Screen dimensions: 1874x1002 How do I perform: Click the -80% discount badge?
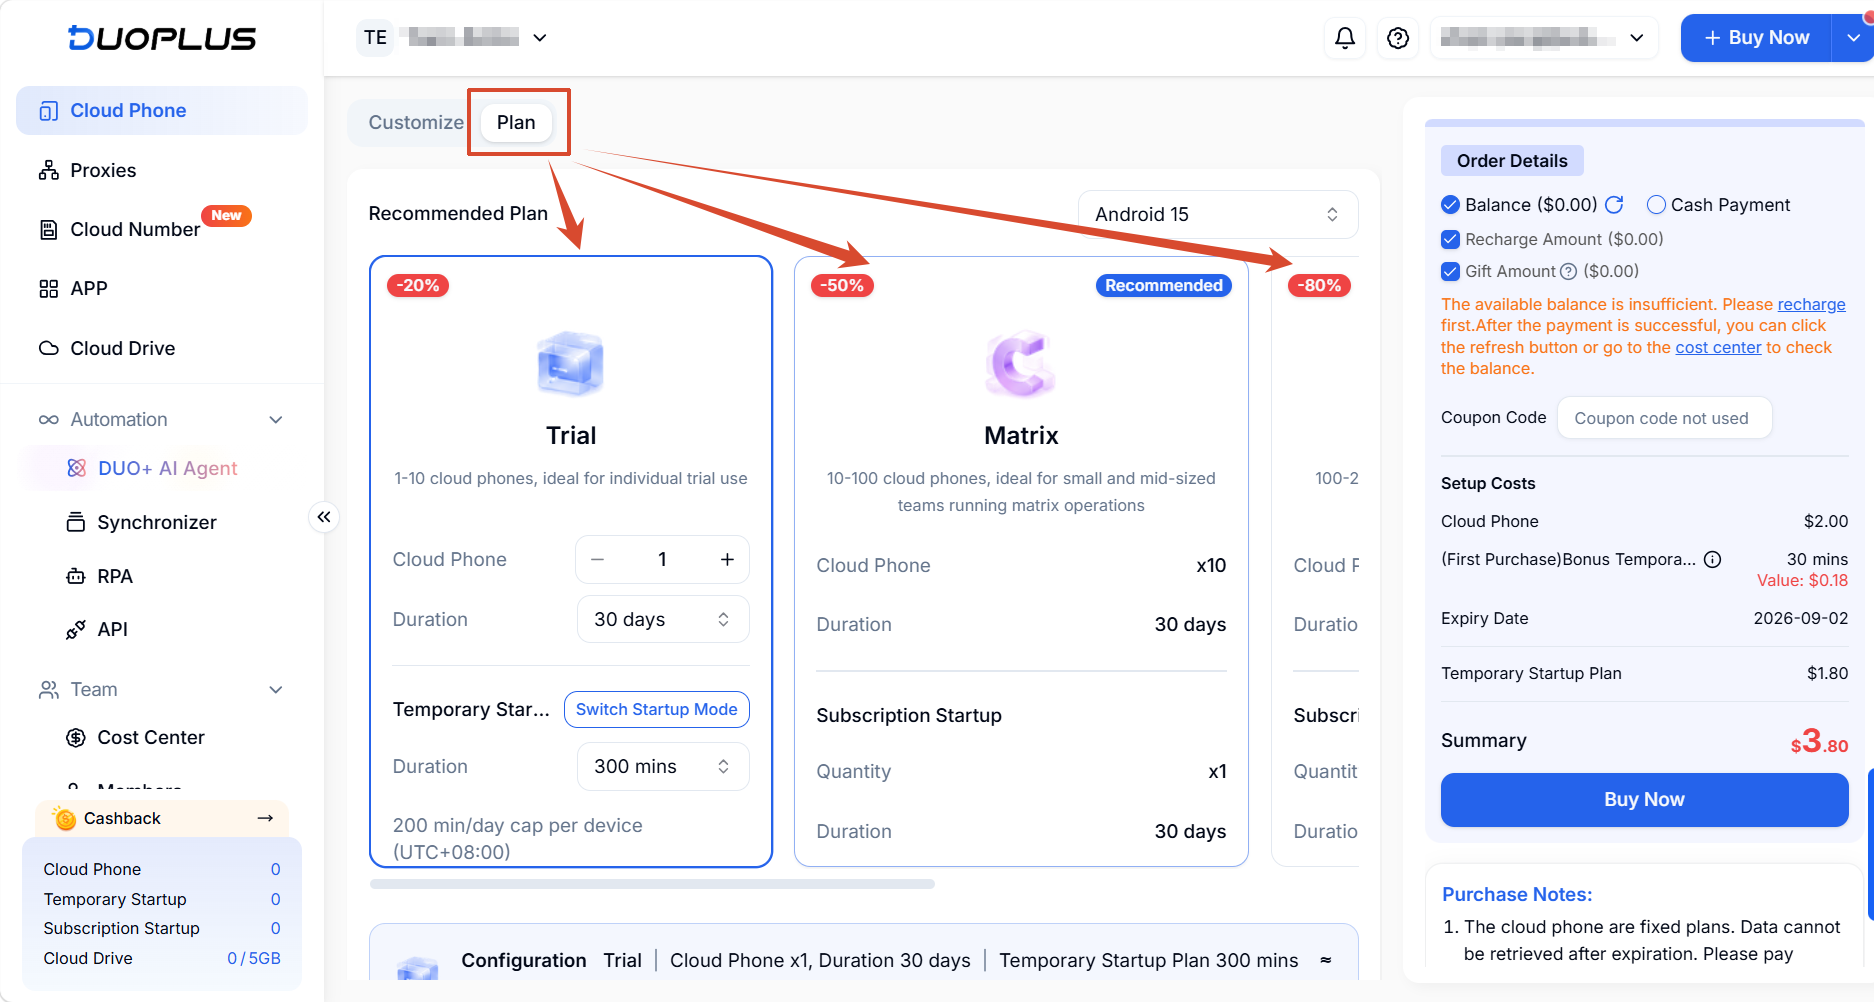pyautogui.click(x=1319, y=286)
